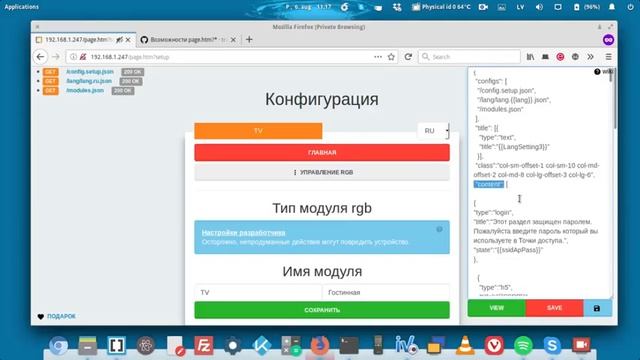Open a new browser tab
The image size is (640, 360).
tap(249, 40)
